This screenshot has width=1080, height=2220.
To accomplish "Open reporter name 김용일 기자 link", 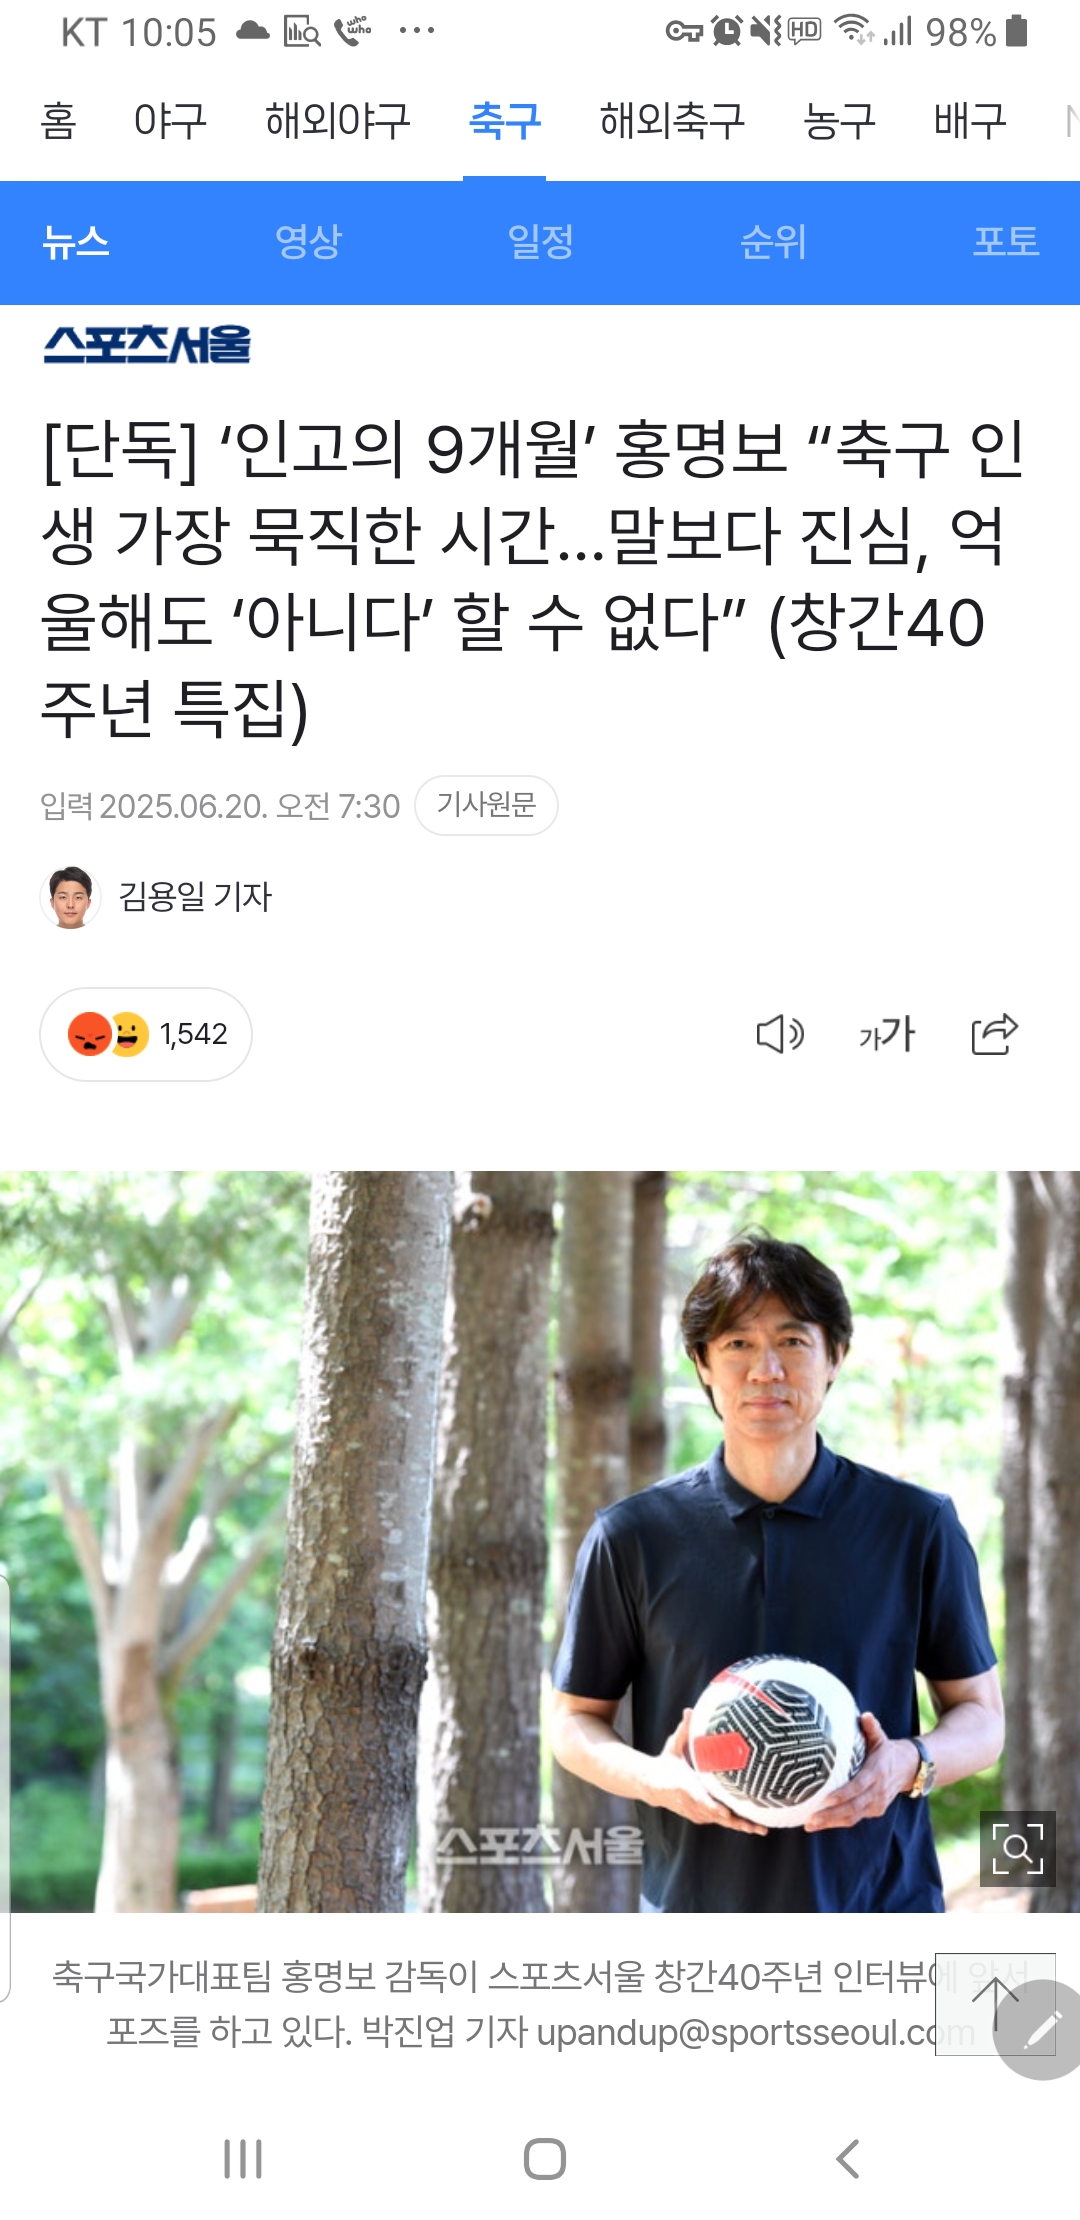I will (x=195, y=897).
